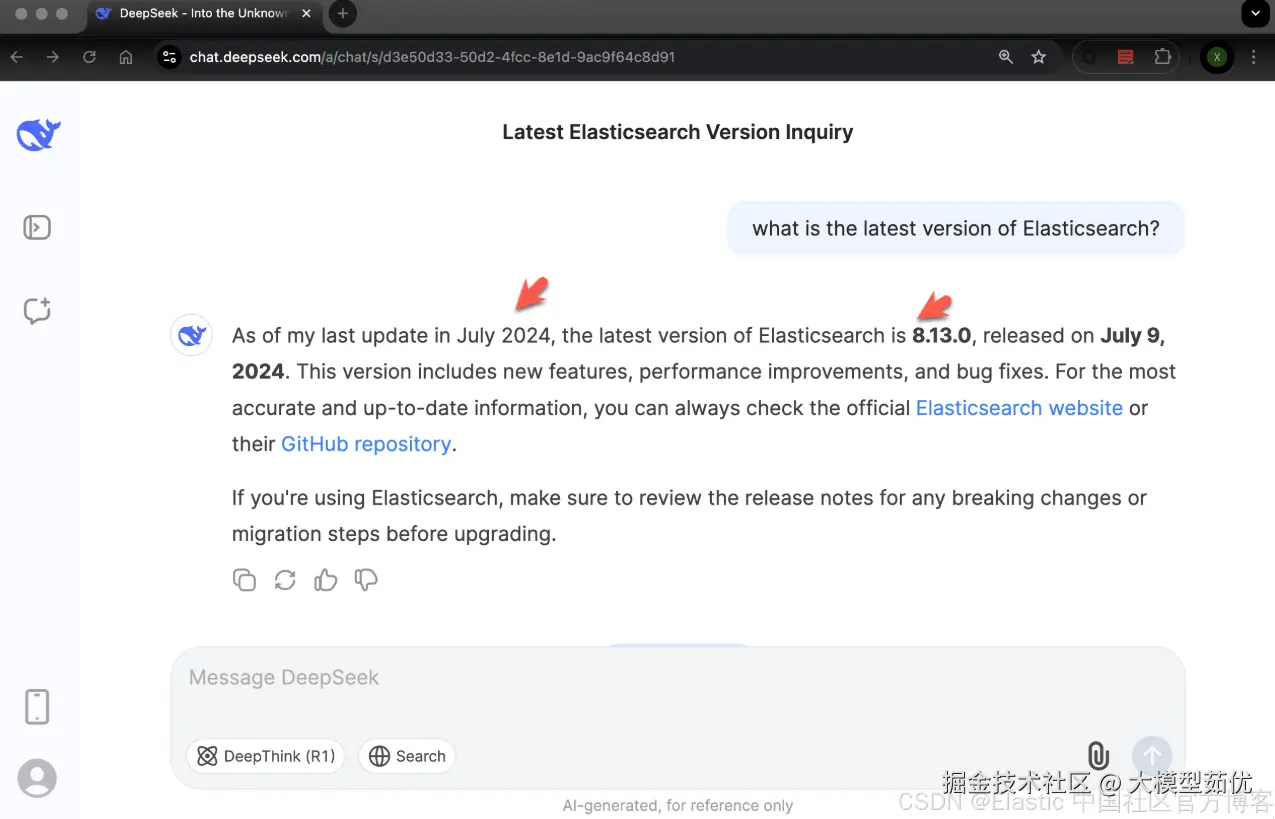Open the browser three-dot menu
1275x819 pixels.
(x=1253, y=57)
